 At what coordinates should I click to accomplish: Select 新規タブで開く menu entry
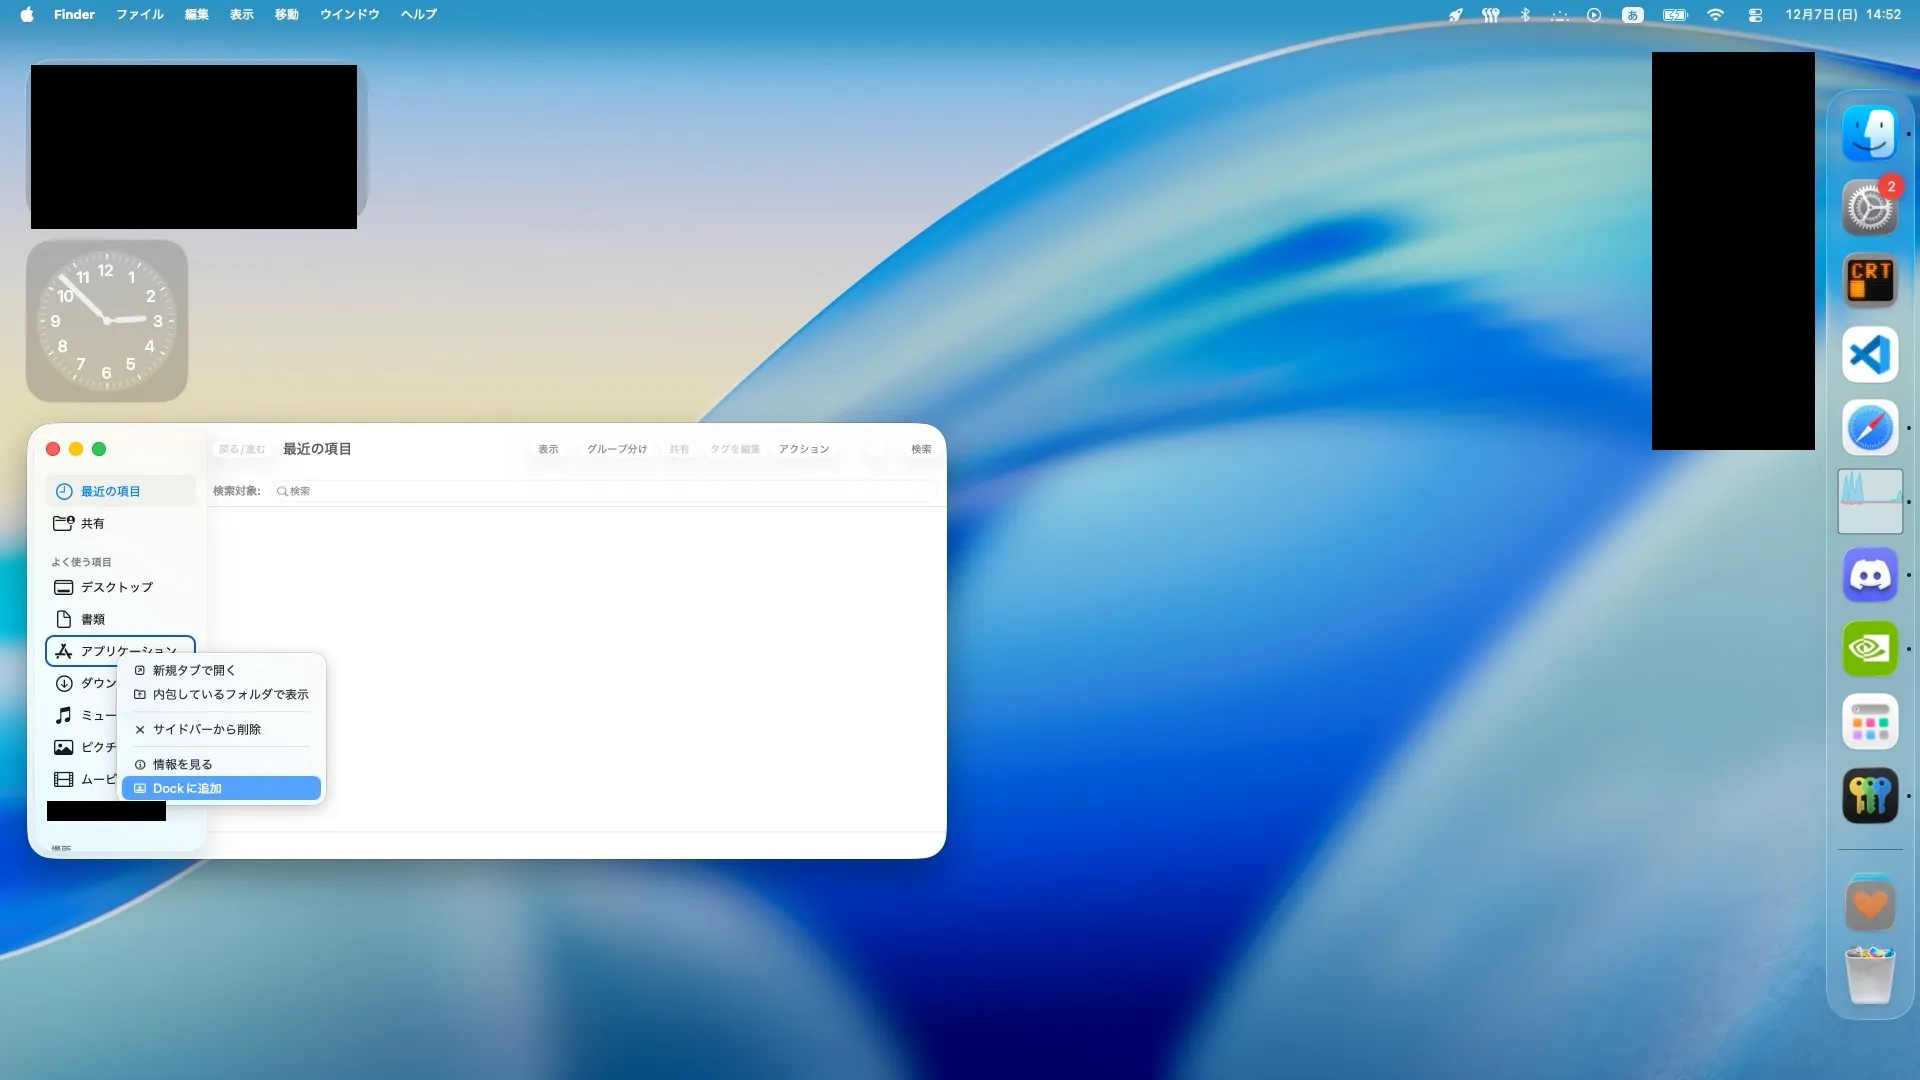(194, 670)
